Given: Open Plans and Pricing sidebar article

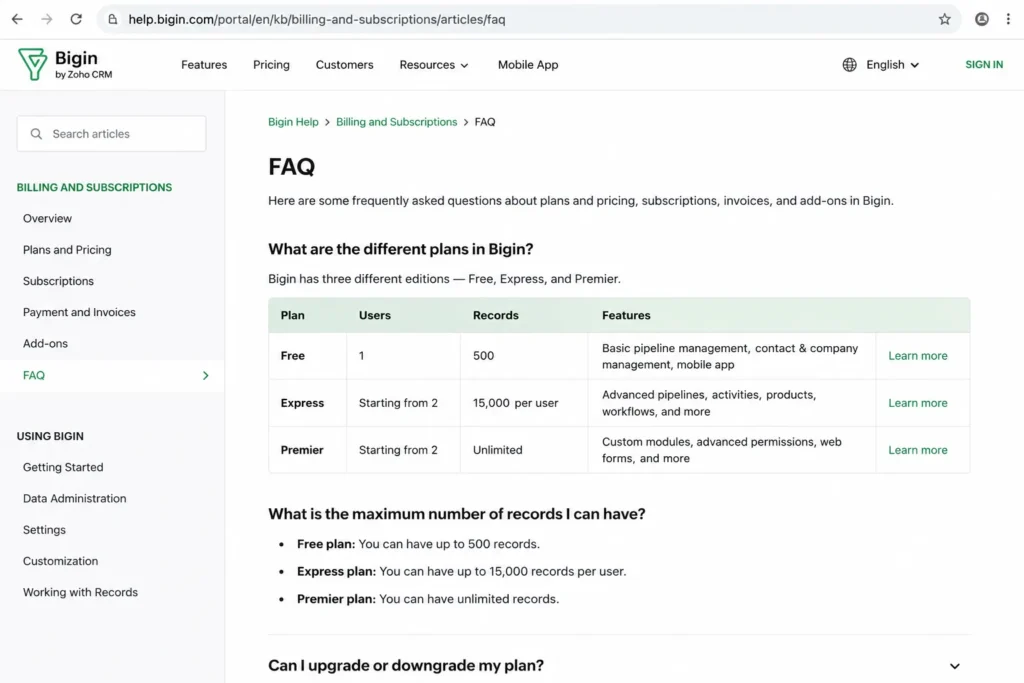Looking at the screenshot, I should coord(67,250).
